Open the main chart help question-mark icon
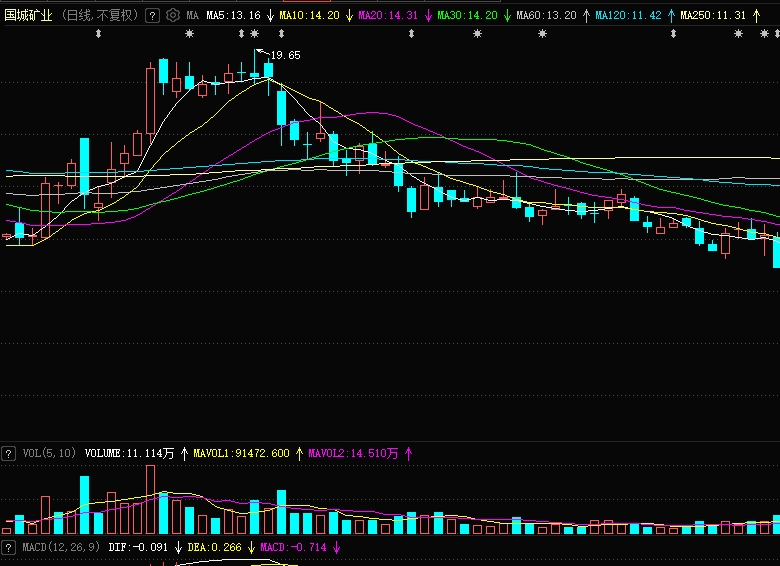Image resolution: width=780 pixels, height=566 pixels. [x=152, y=16]
